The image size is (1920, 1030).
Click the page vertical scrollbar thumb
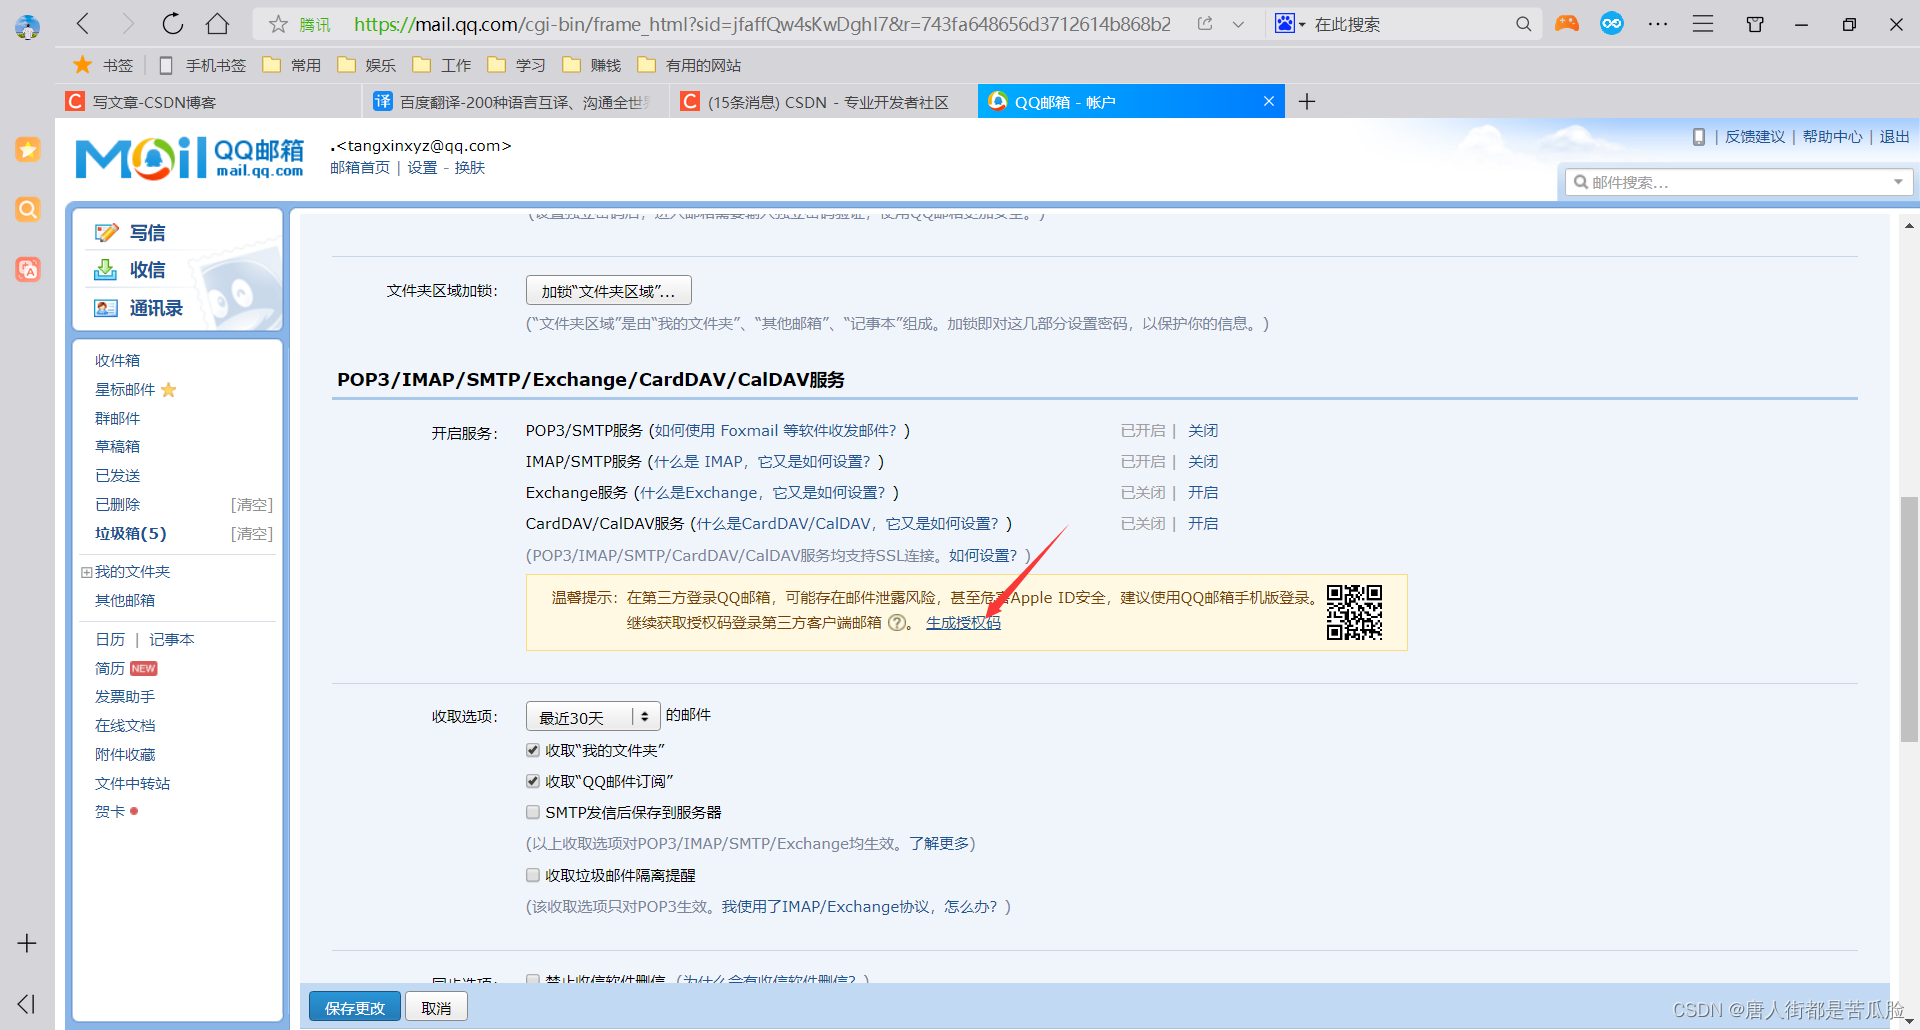1909,618
